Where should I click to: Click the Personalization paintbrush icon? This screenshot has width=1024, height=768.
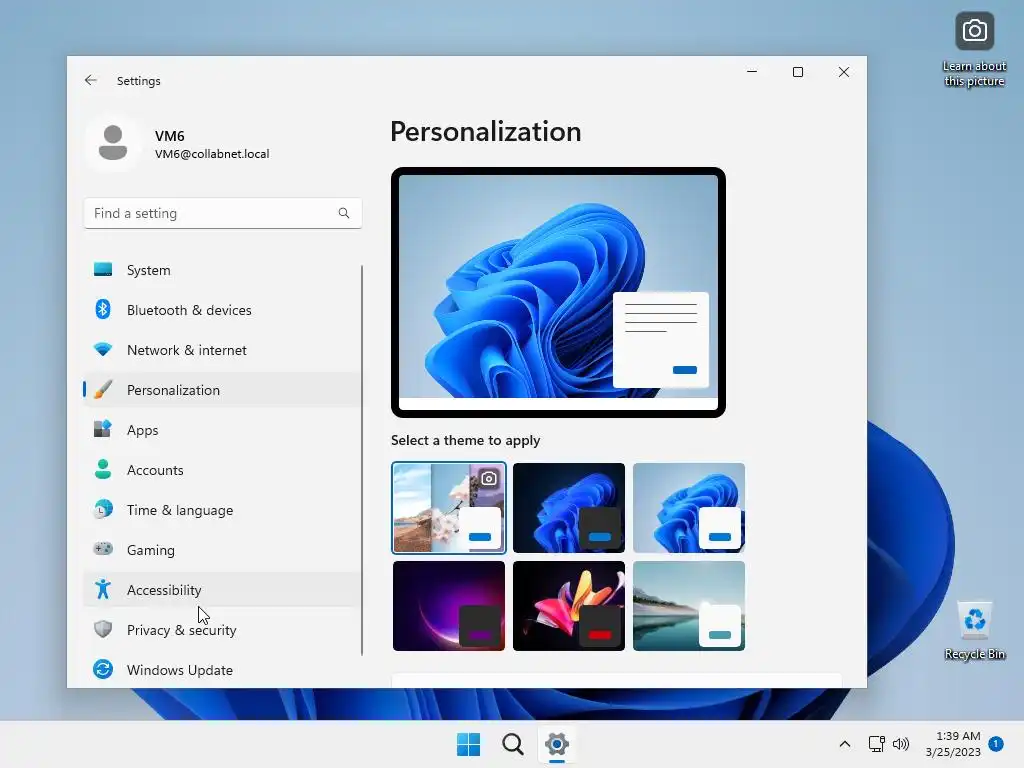(x=103, y=390)
